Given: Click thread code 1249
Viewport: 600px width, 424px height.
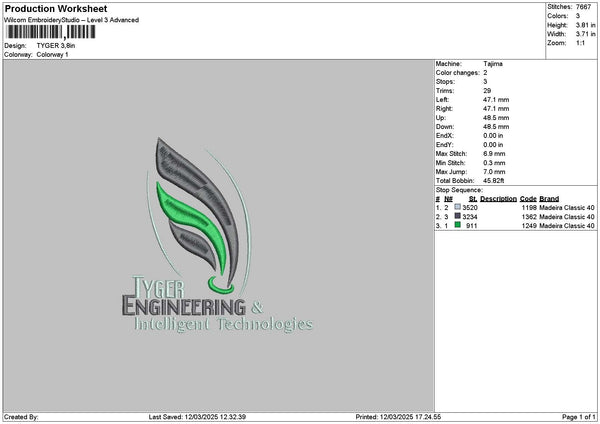Looking at the screenshot, I should [529, 226].
